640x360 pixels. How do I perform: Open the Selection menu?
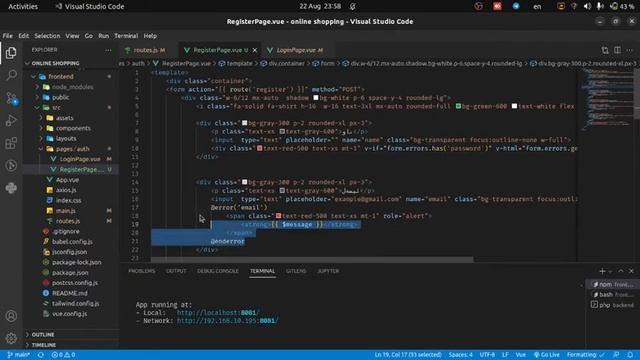(x=47, y=36)
